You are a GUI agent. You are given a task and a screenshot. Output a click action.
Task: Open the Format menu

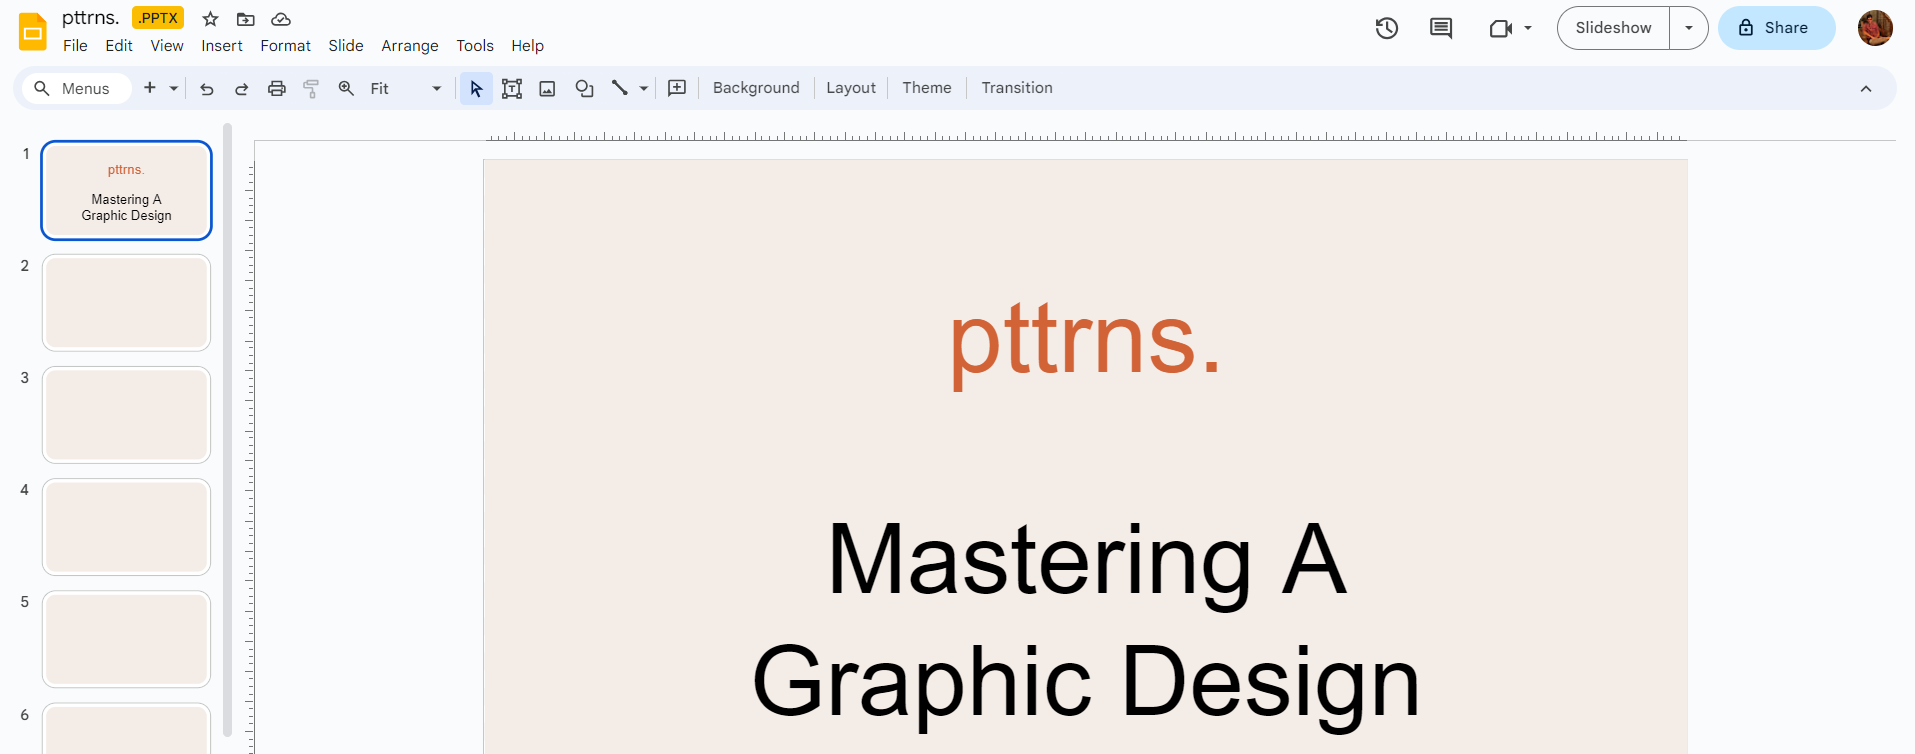[x=285, y=46]
